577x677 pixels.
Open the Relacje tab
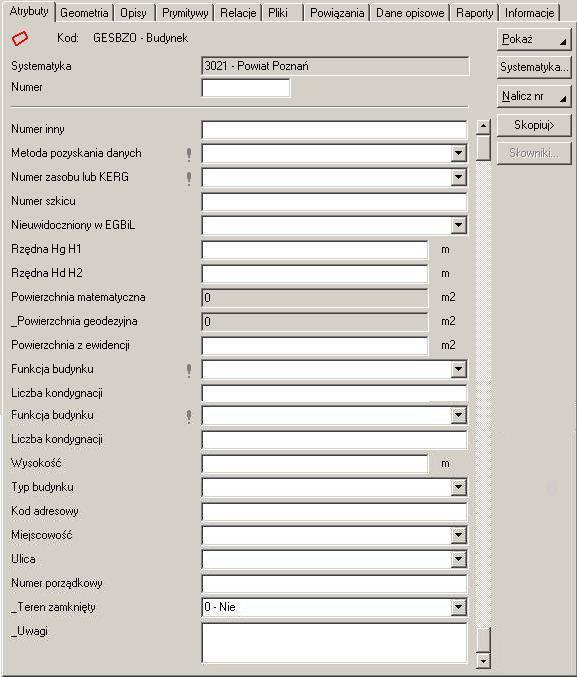click(238, 13)
